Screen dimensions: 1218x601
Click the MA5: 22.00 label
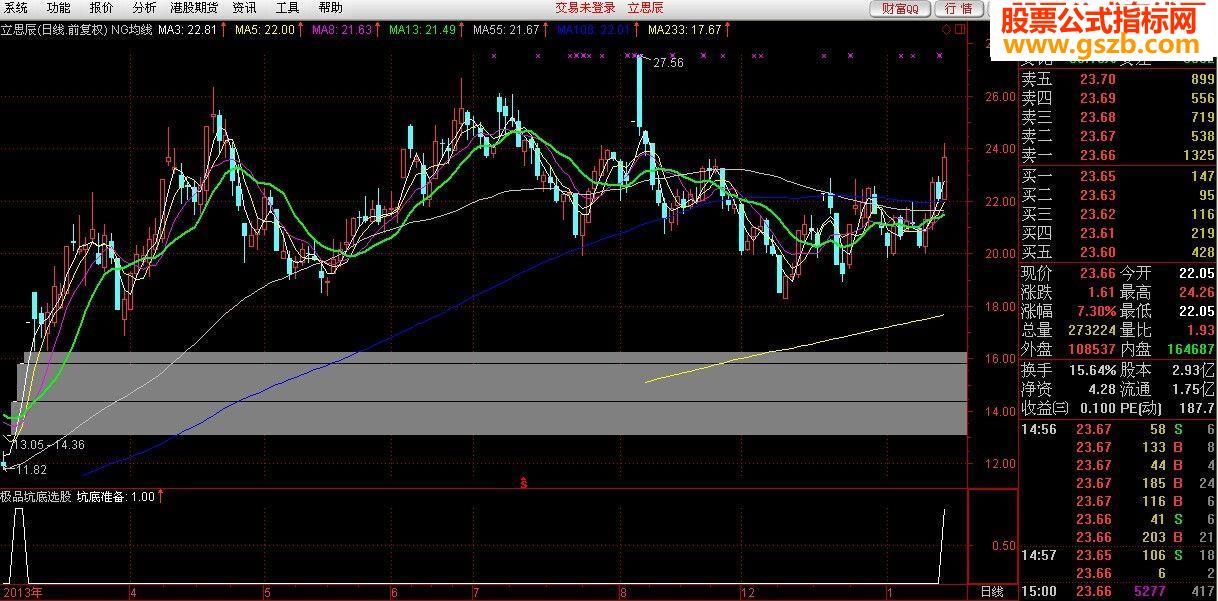tap(265, 30)
